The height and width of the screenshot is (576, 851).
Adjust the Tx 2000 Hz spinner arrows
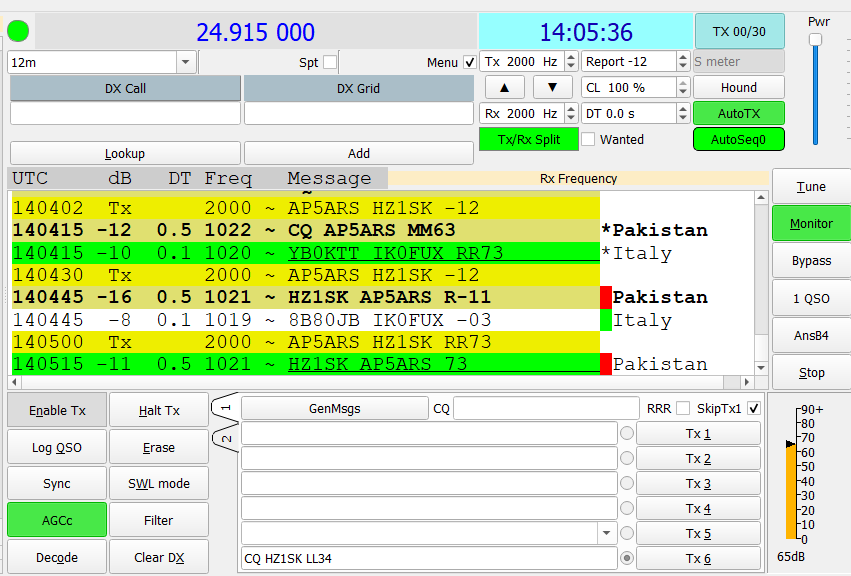click(570, 61)
